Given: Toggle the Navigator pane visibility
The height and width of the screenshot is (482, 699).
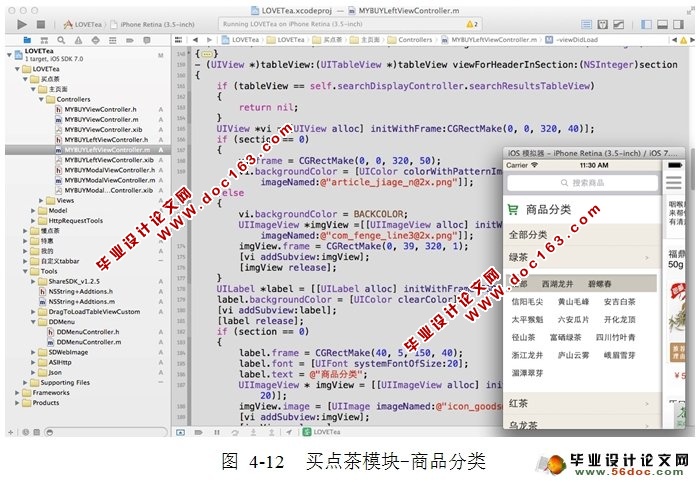Looking at the screenshot, I should coord(646,24).
